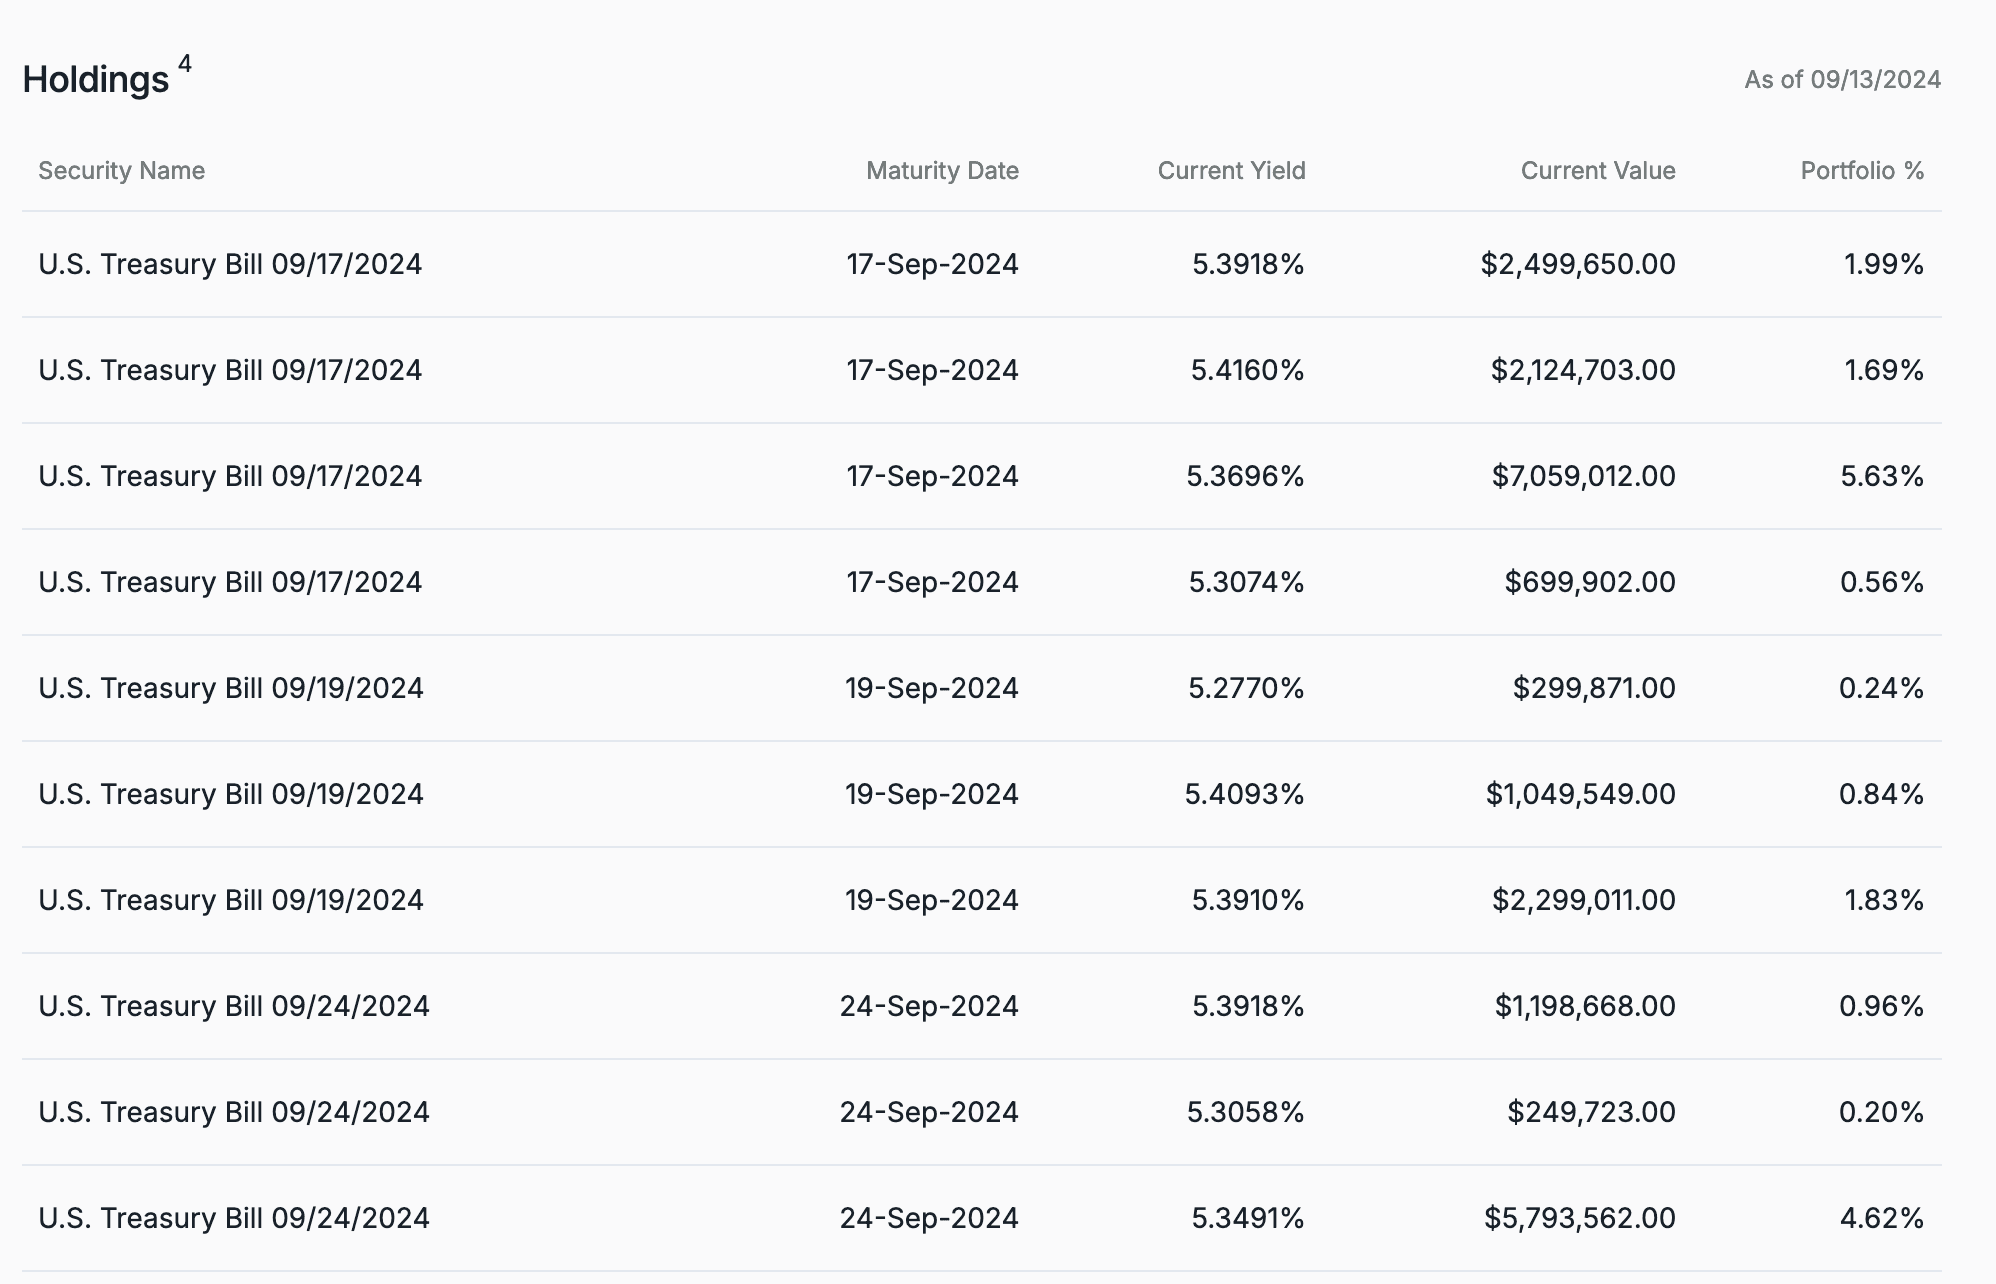
Task: Click the 1.83% portfolio percentage
Action: coord(1884,900)
